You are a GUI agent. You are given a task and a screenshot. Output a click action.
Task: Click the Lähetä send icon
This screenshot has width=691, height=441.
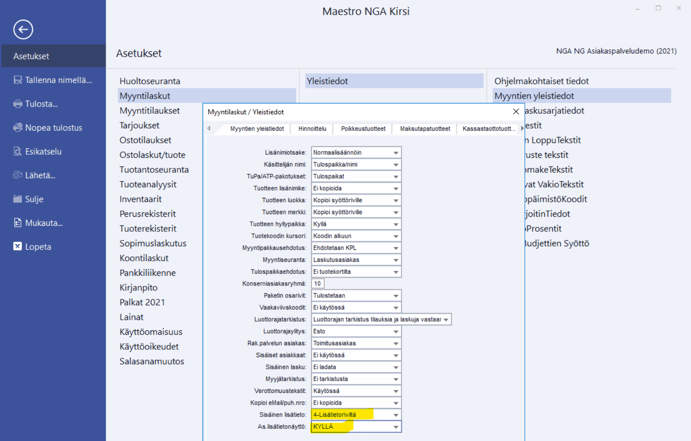18,175
